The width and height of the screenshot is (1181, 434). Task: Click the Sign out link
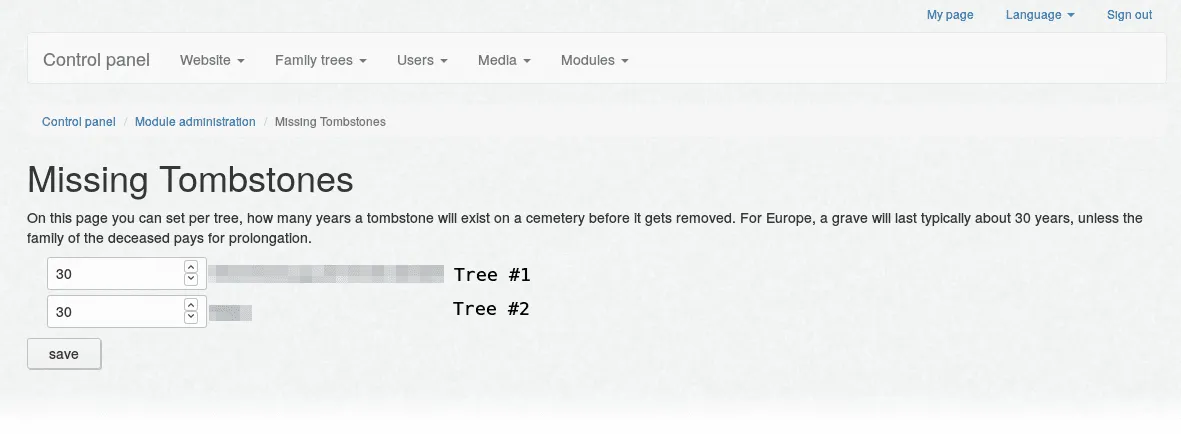click(x=1129, y=15)
